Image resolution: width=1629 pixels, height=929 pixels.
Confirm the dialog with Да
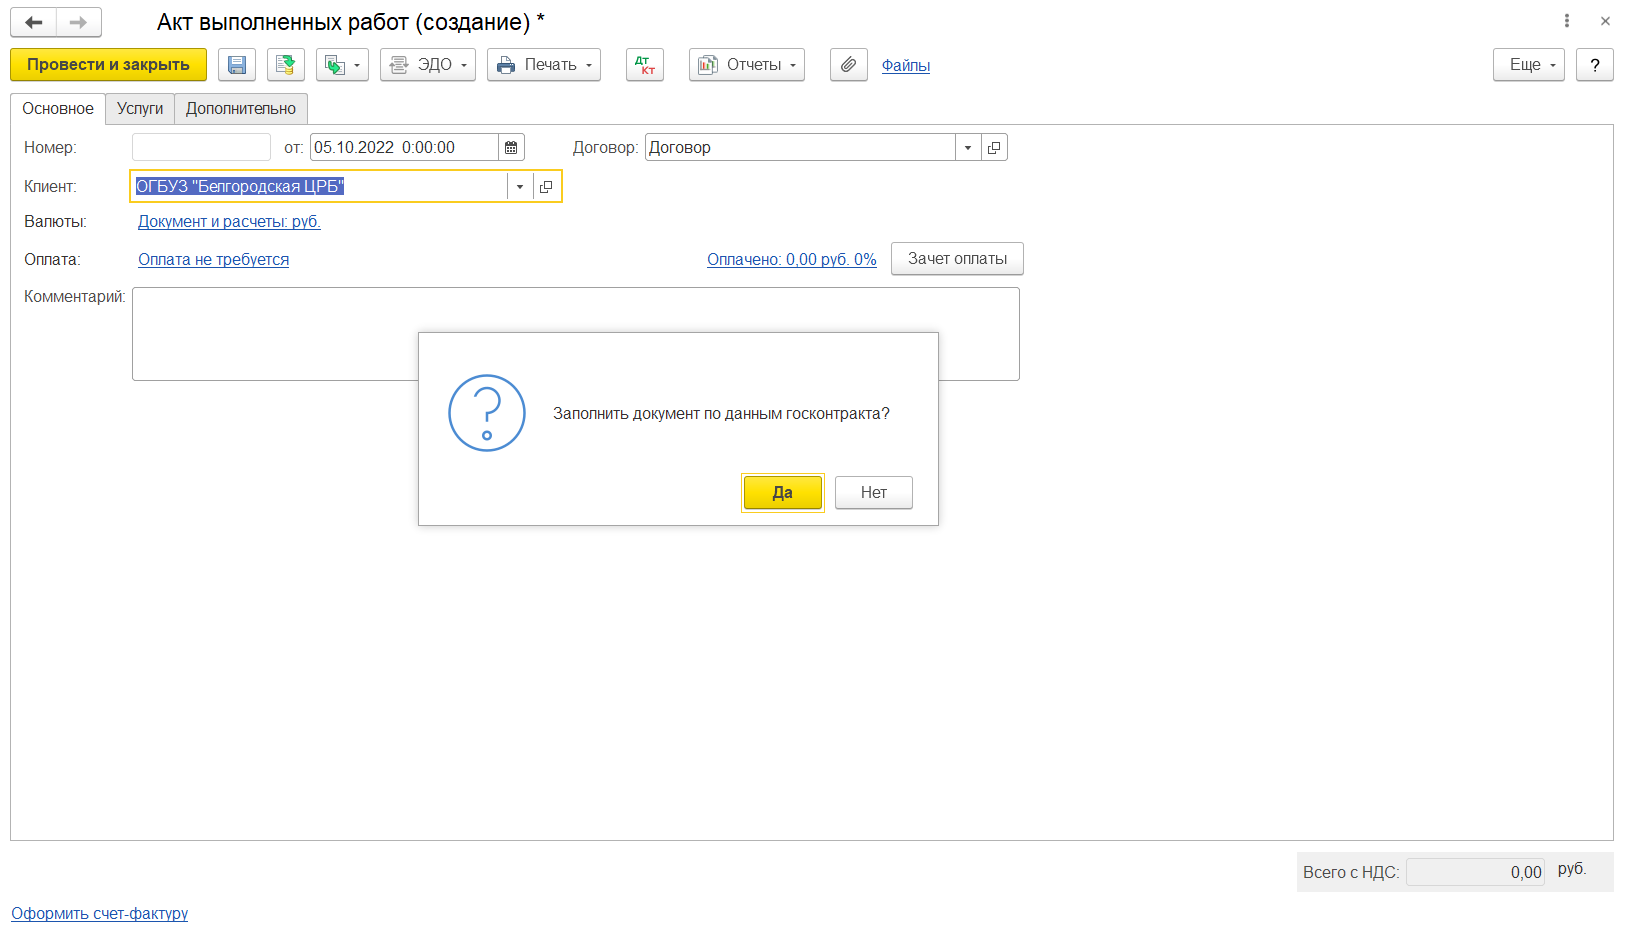(783, 493)
